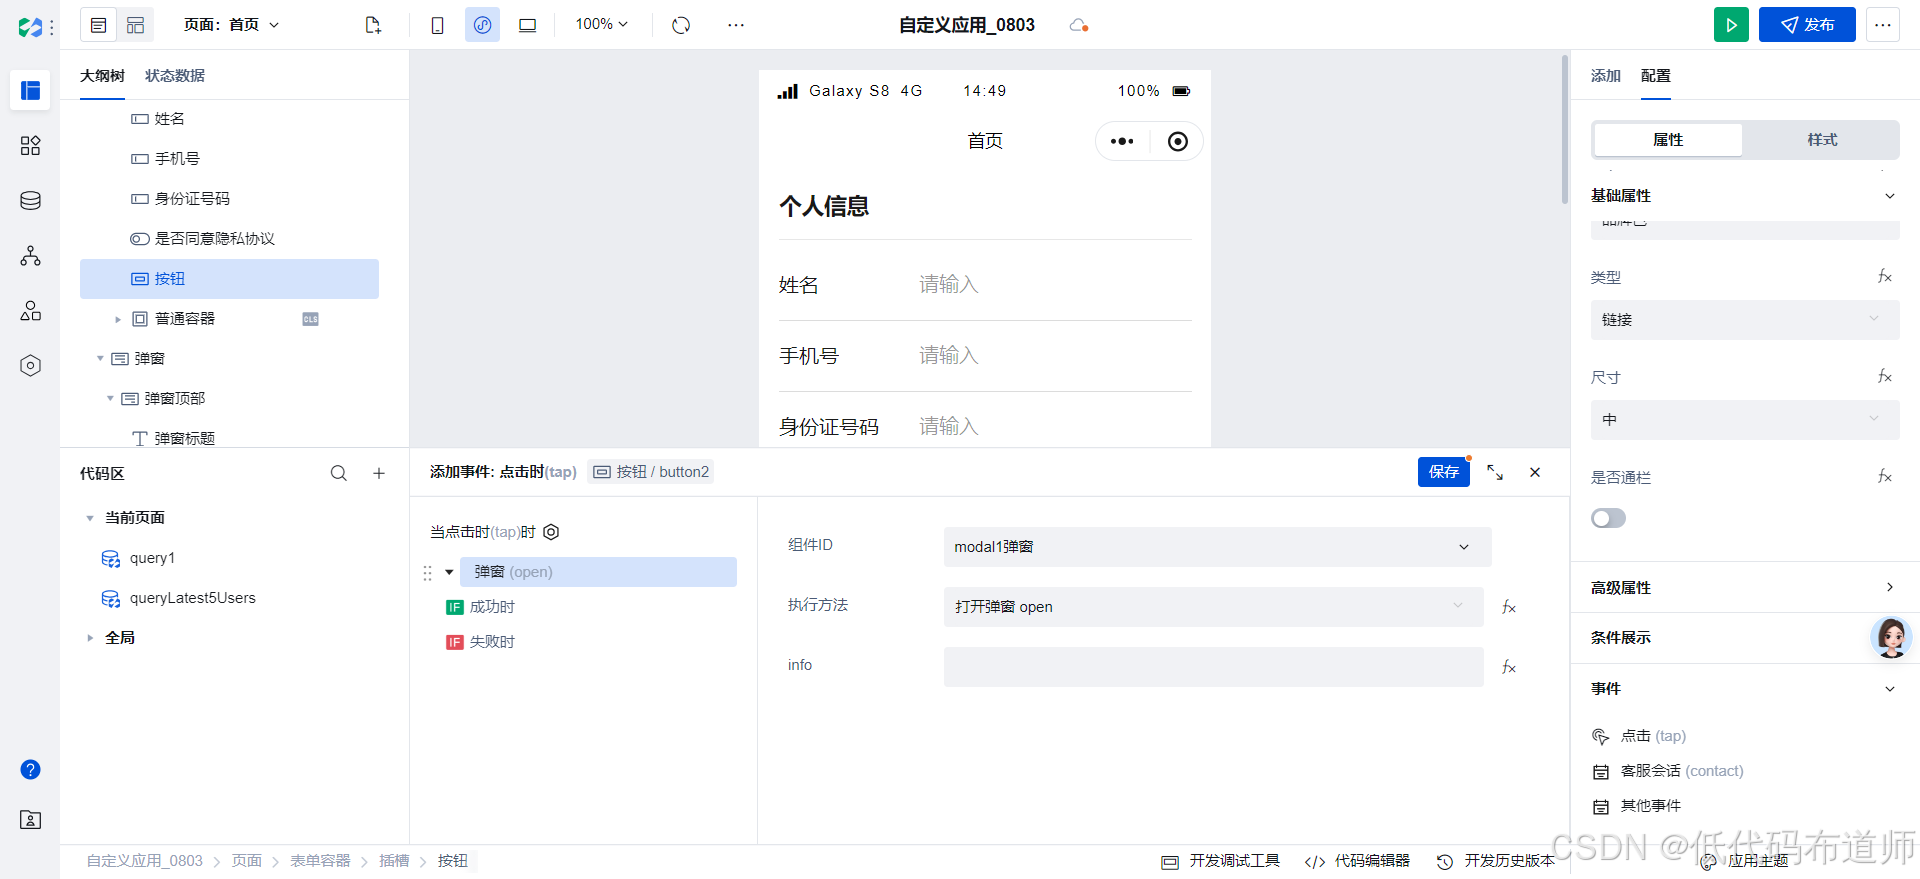The width and height of the screenshot is (1920, 879).
Task: Click the 保存 save button
Action: [x=1444, y=472]
